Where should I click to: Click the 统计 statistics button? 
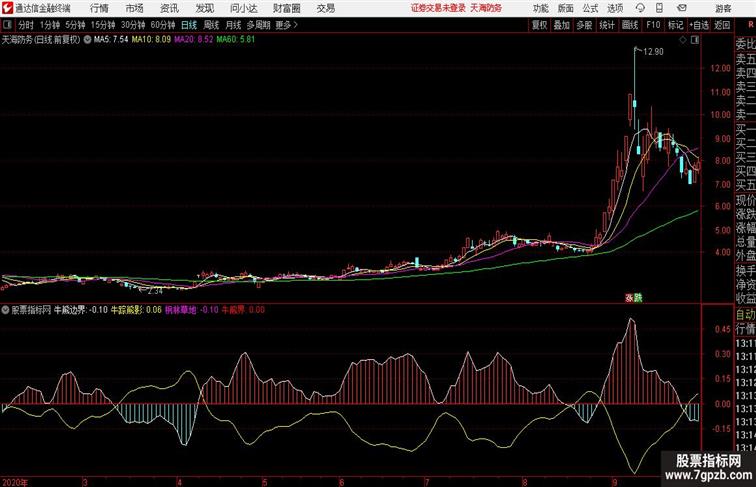tap(607, 25)
